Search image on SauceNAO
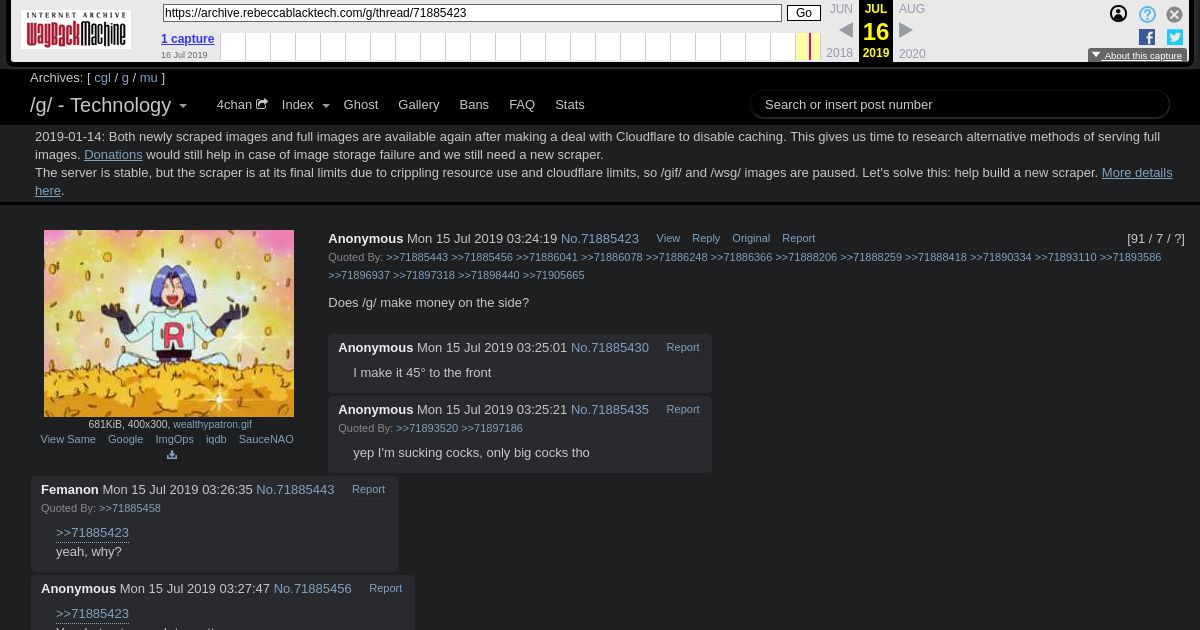1200x630 pixels. coord(266,439)
